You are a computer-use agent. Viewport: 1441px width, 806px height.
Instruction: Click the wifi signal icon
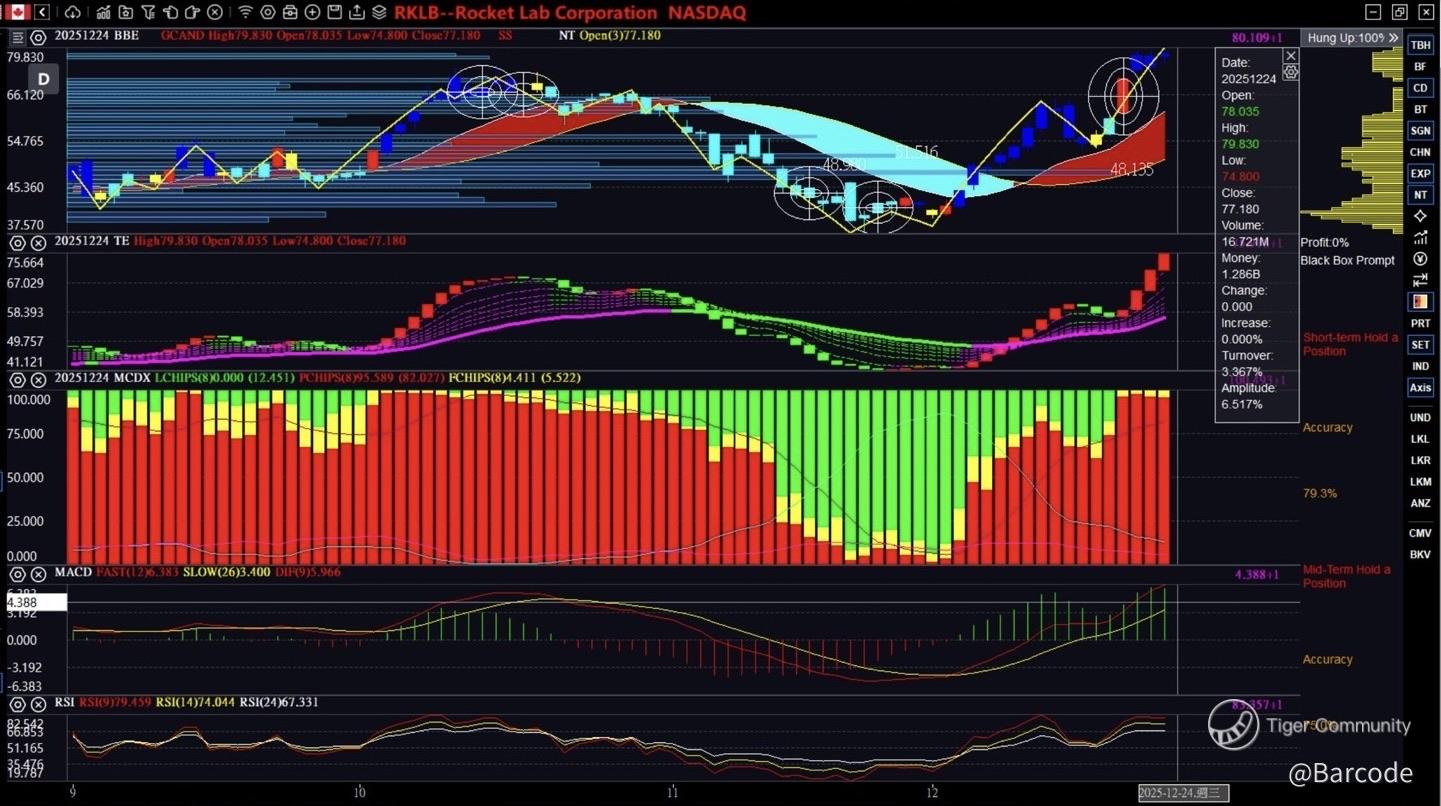click(x=245, y=12)
